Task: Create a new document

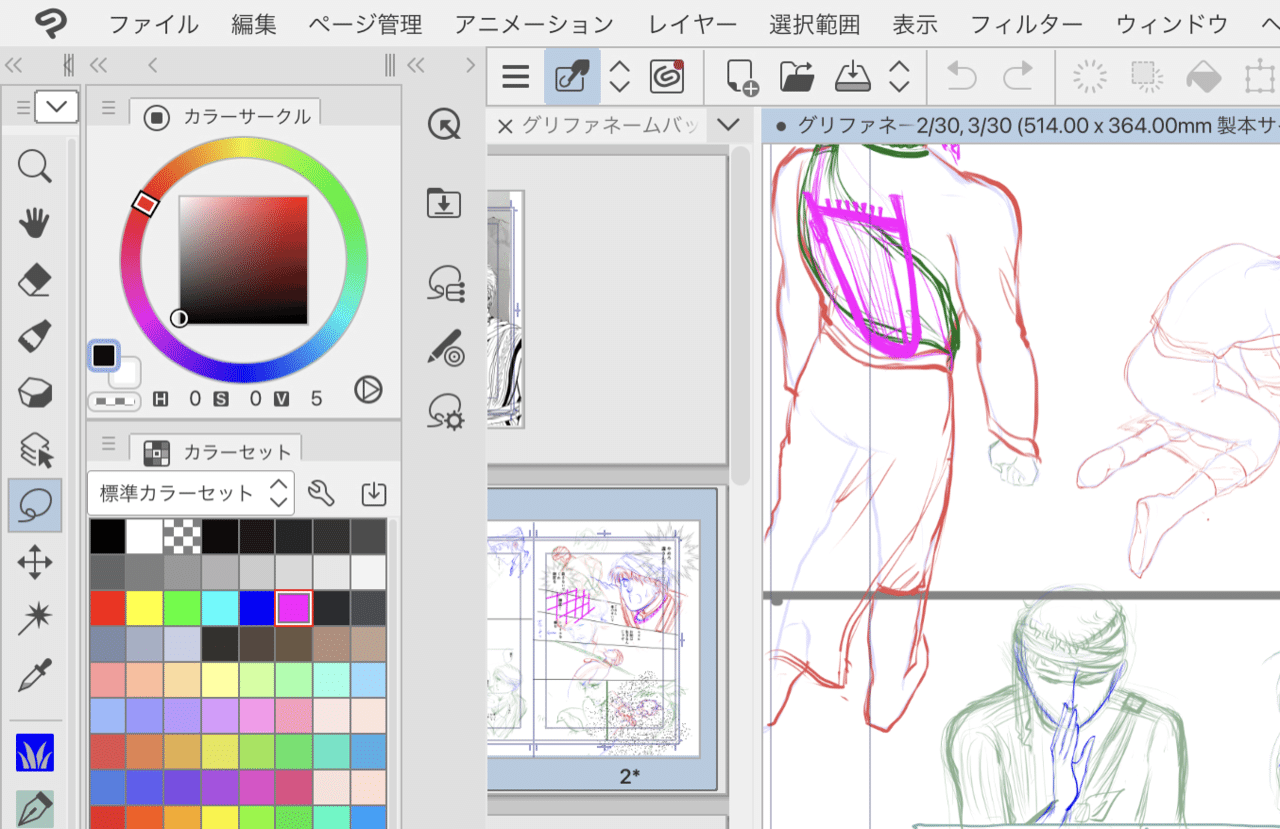Action: point(741,77)
